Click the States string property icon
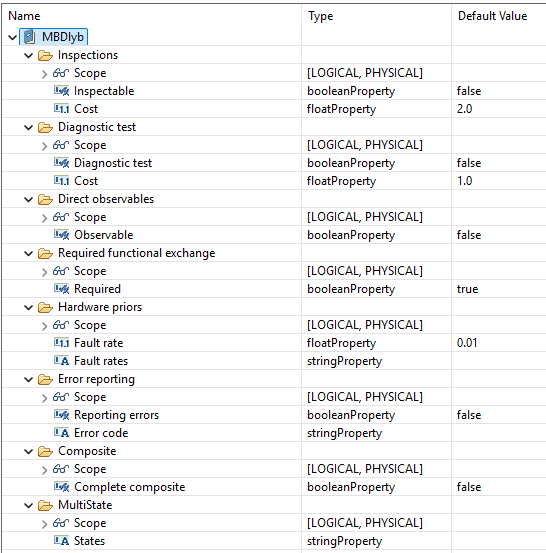The width and height of the screenshot is (546, 553). [61, 541]
